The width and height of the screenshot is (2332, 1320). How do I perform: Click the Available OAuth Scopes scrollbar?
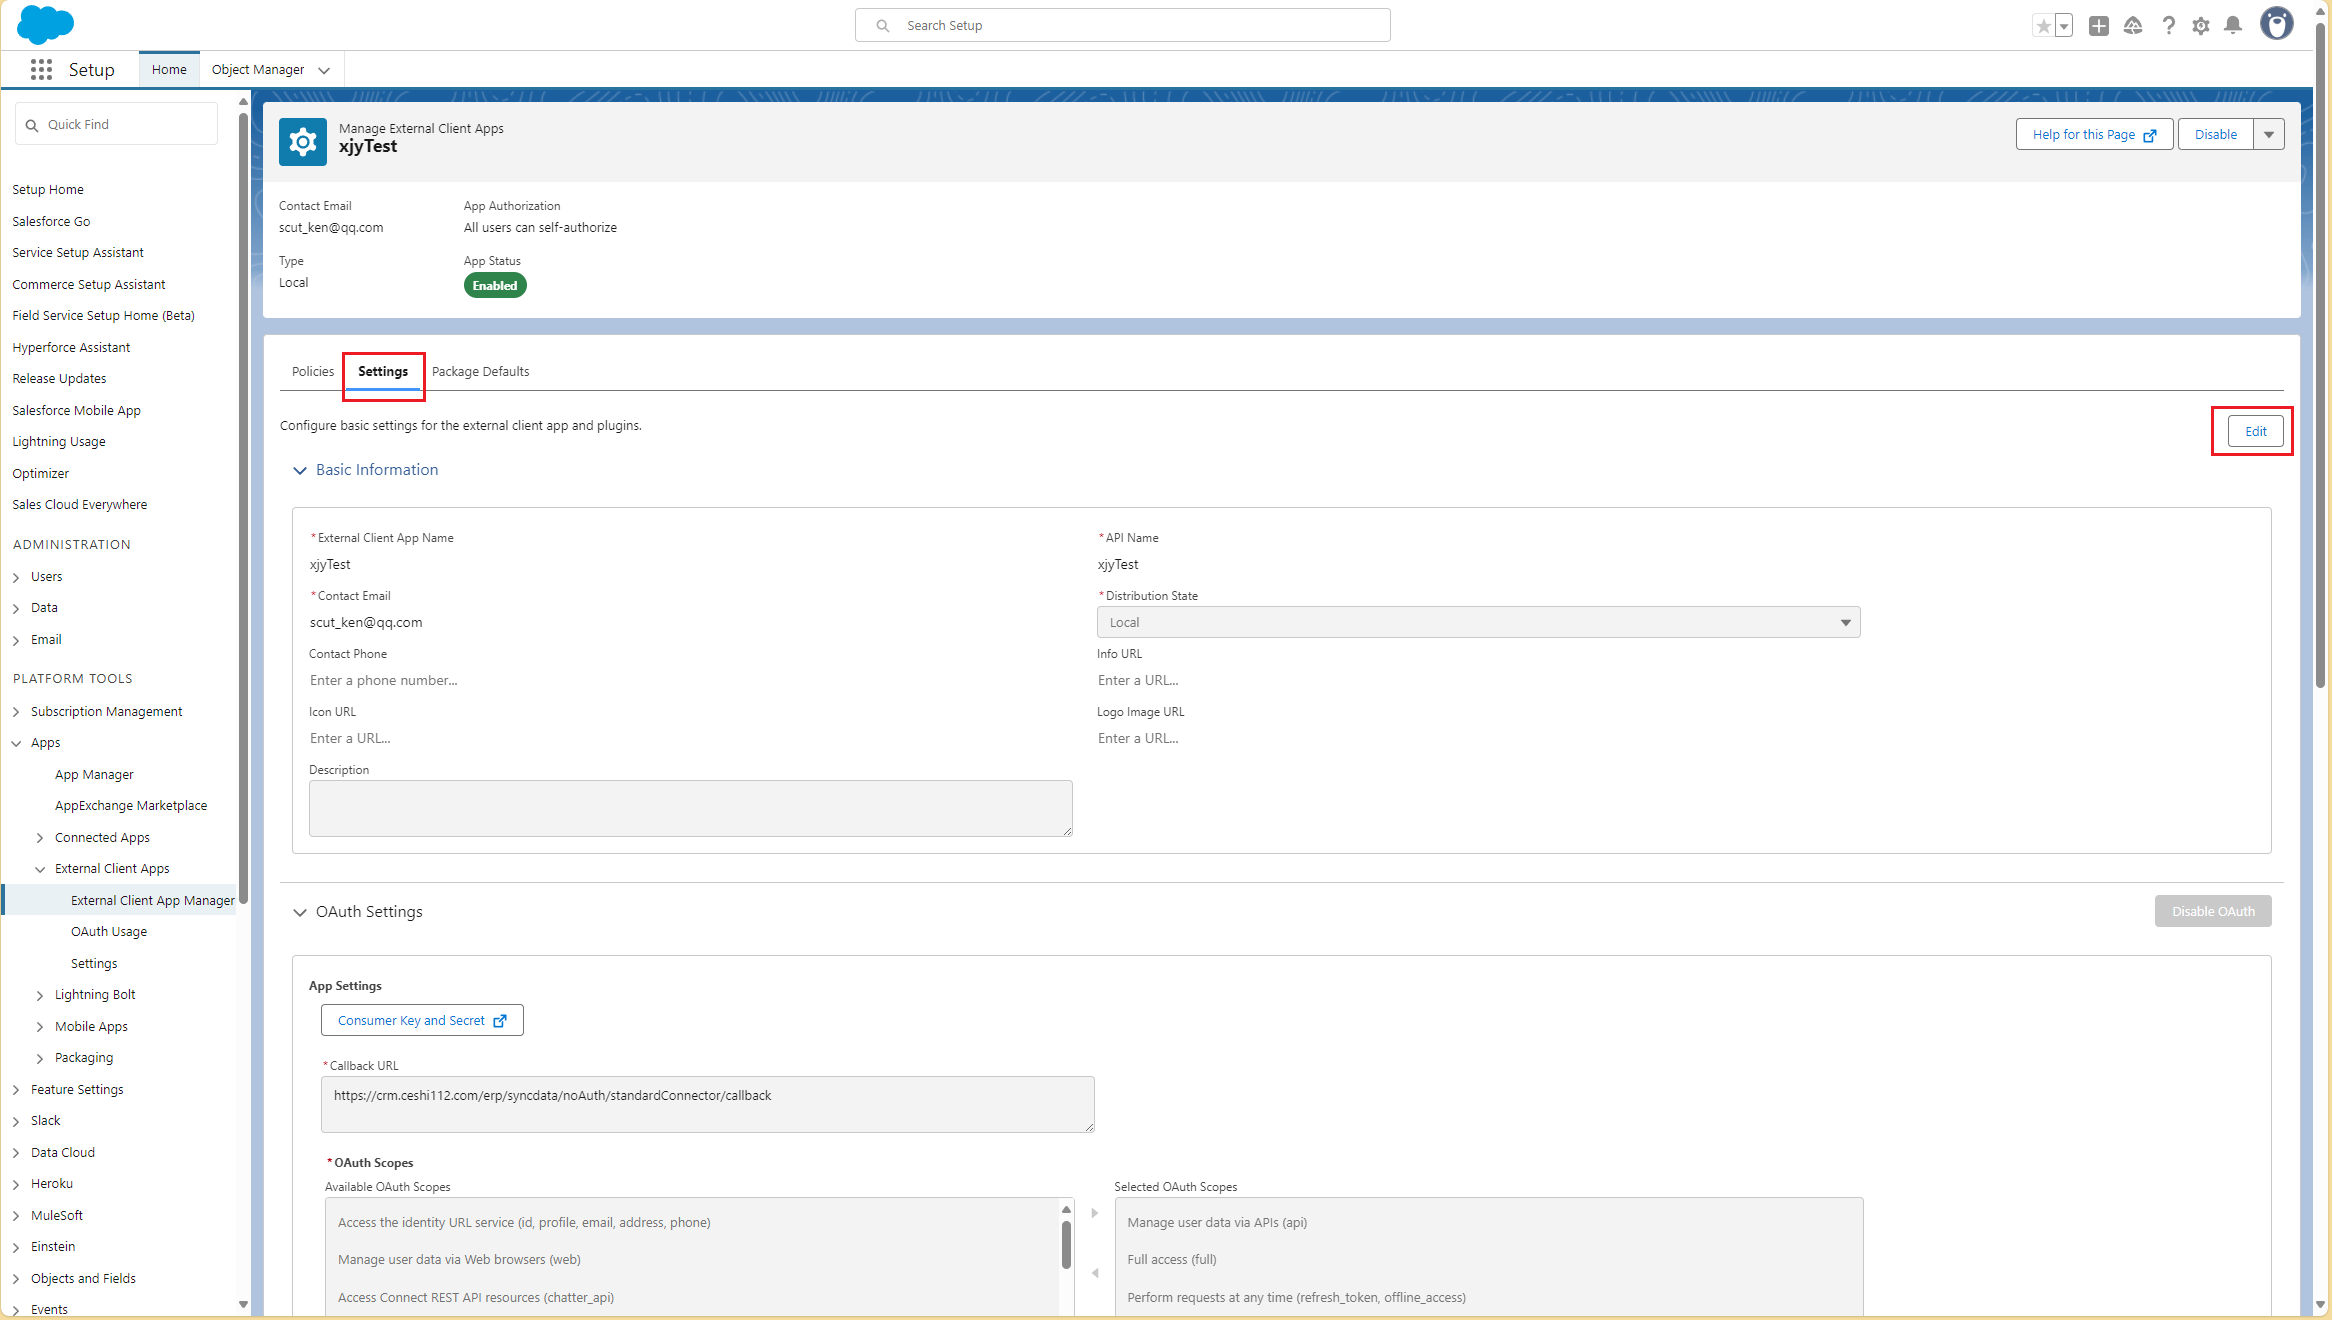(1066, 1245)
